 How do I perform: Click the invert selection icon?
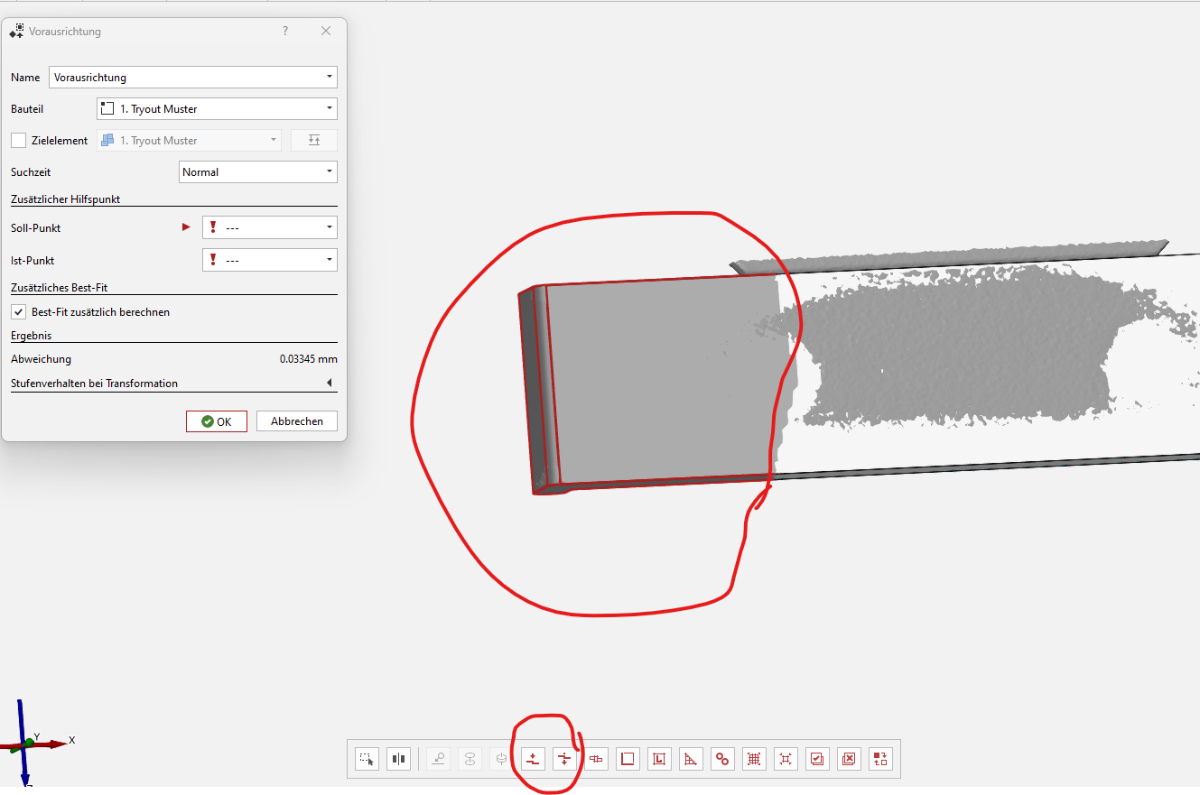point(880,759)
